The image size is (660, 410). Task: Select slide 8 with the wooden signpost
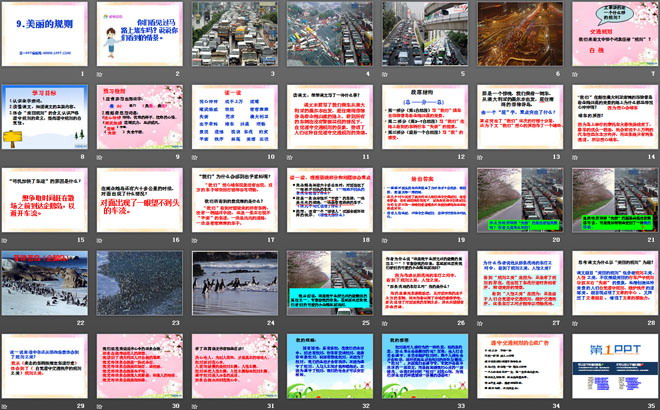(45, 117)
